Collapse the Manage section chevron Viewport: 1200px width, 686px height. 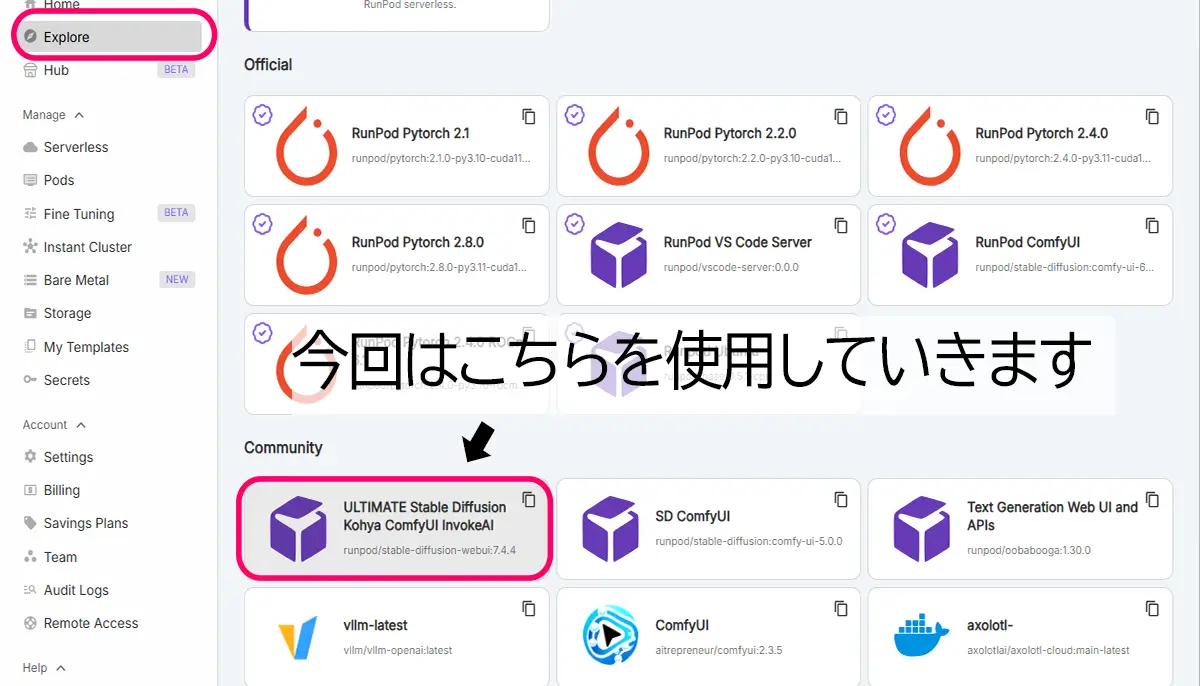pyautogui.click(x=80, y=115)
